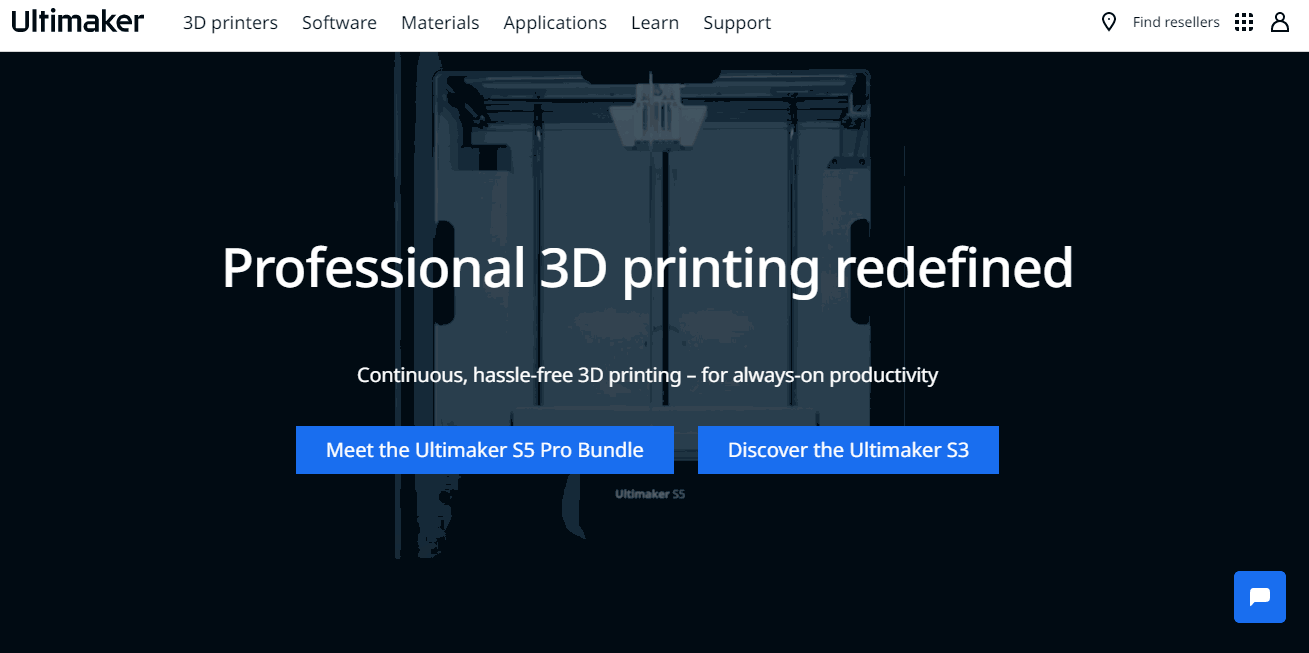This screenshot has height=653, width=1309.
Task: Click the Find resellers link
Action: tap(1176, 22)
